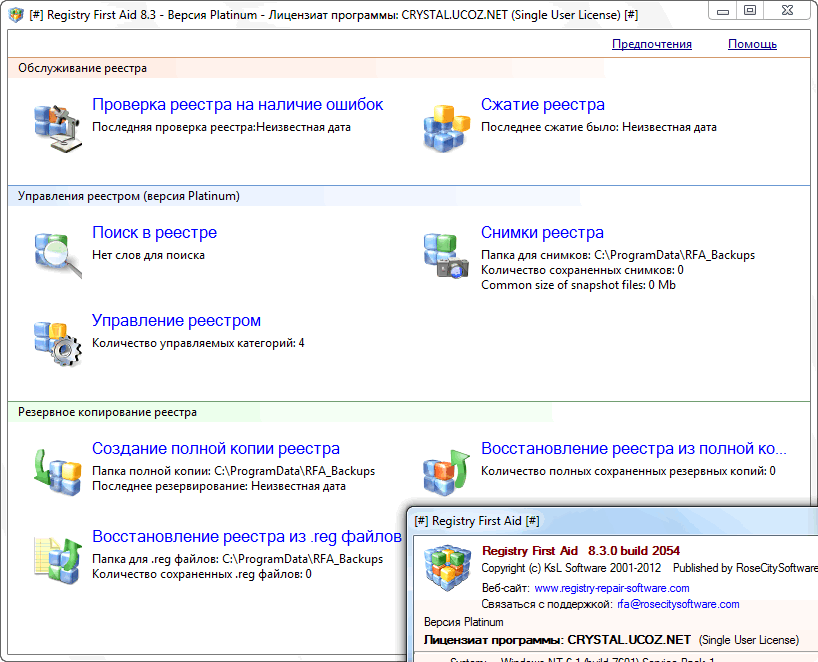Viewport: 818px width, 662px height.
Task: Click 'Лицензиат программы: CRYSTAL.UCOZ.NET' in About dialog
Action: (x=557, y=640)
